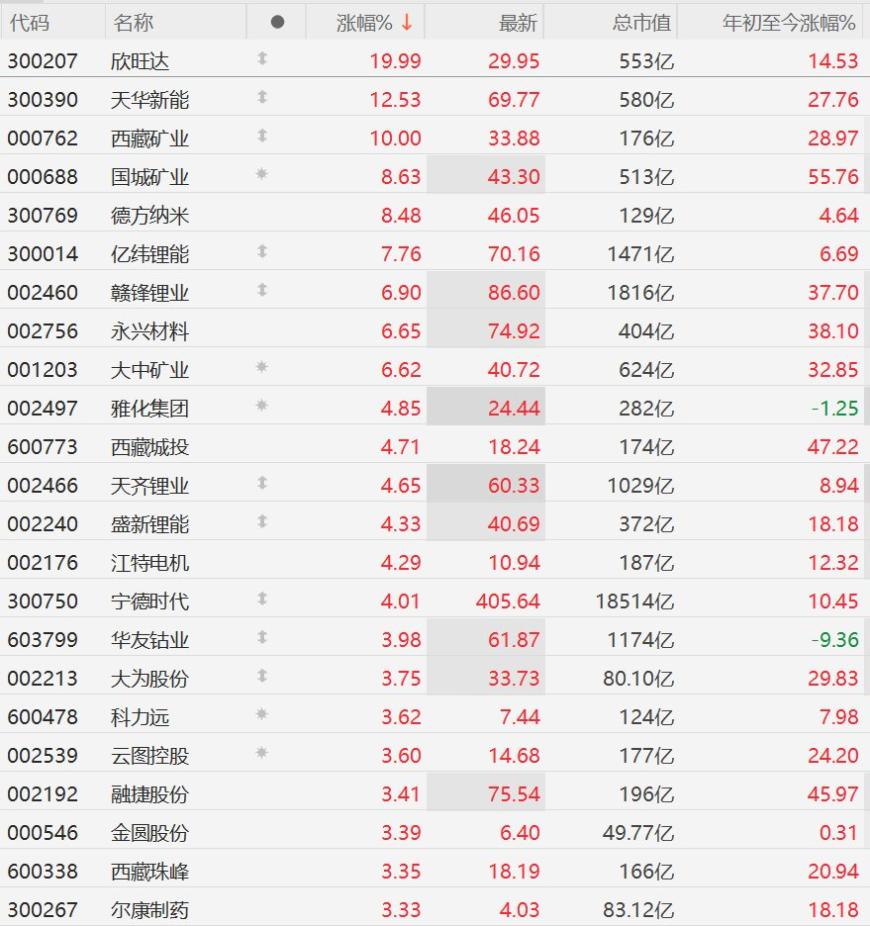The width and height of the screenshot is (870, 926).
Task: Click the 代码 column header
Action: 29,22
